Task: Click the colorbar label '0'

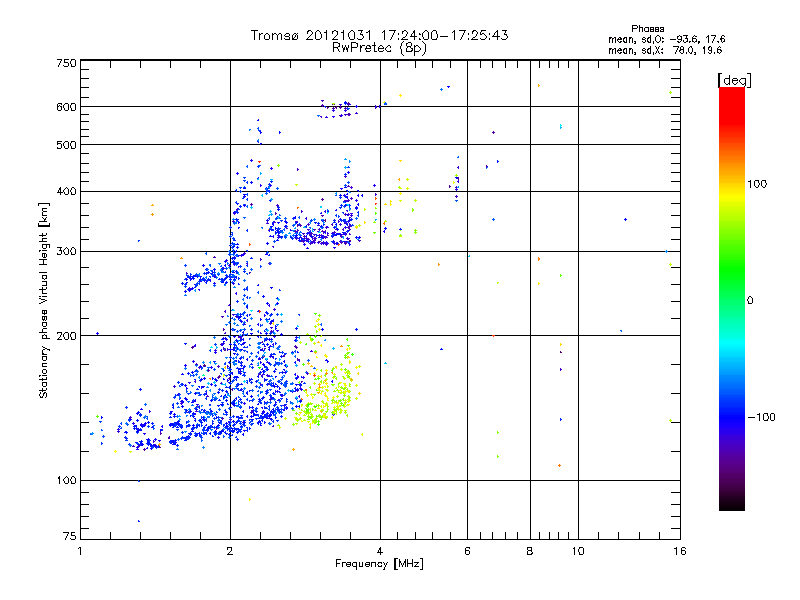Action: (749, 300)
